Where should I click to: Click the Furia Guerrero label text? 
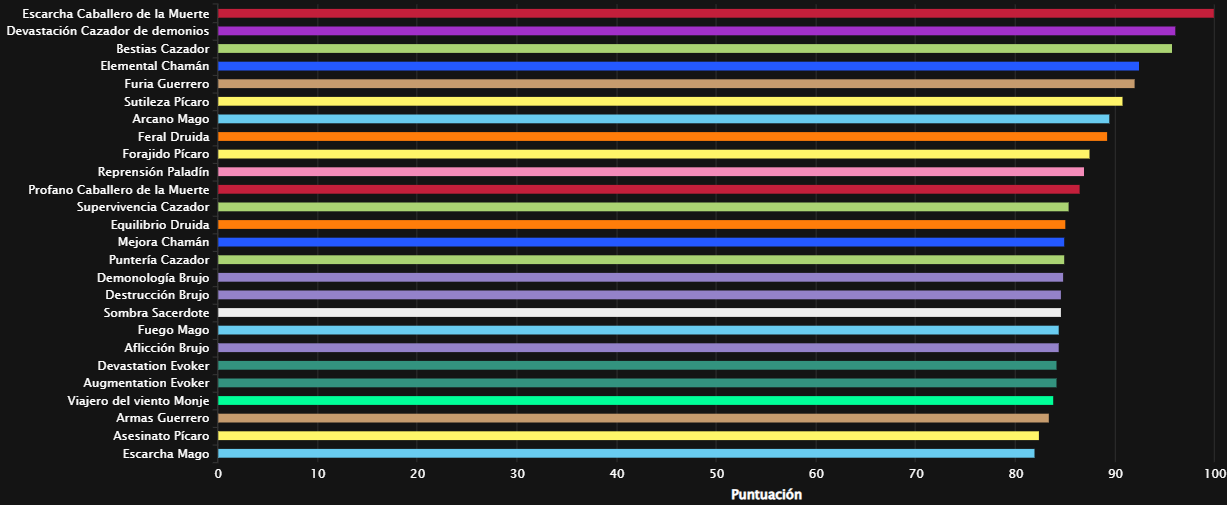(167, 84)
